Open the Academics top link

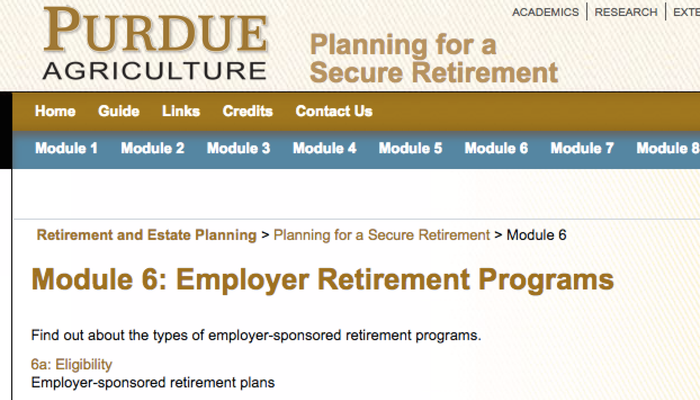coord(546,12)
